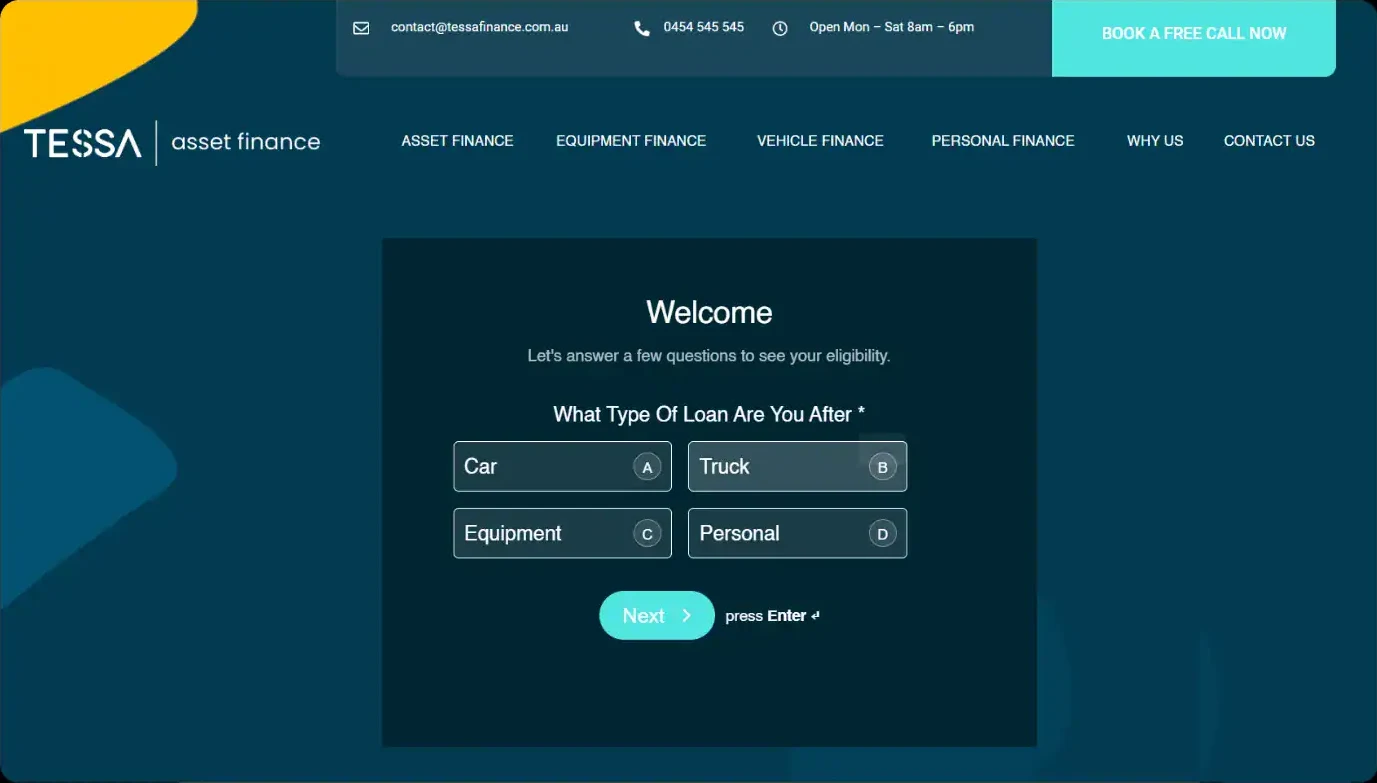
Task: Select the Car loan option
Action: point(562,467)
